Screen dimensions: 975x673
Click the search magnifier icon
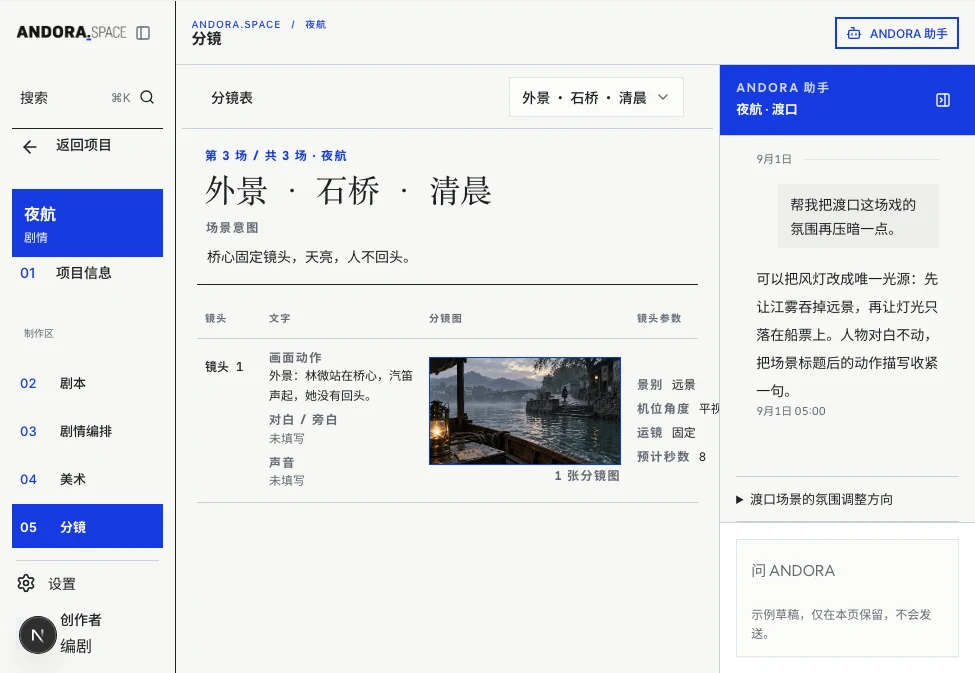(147, 97)
